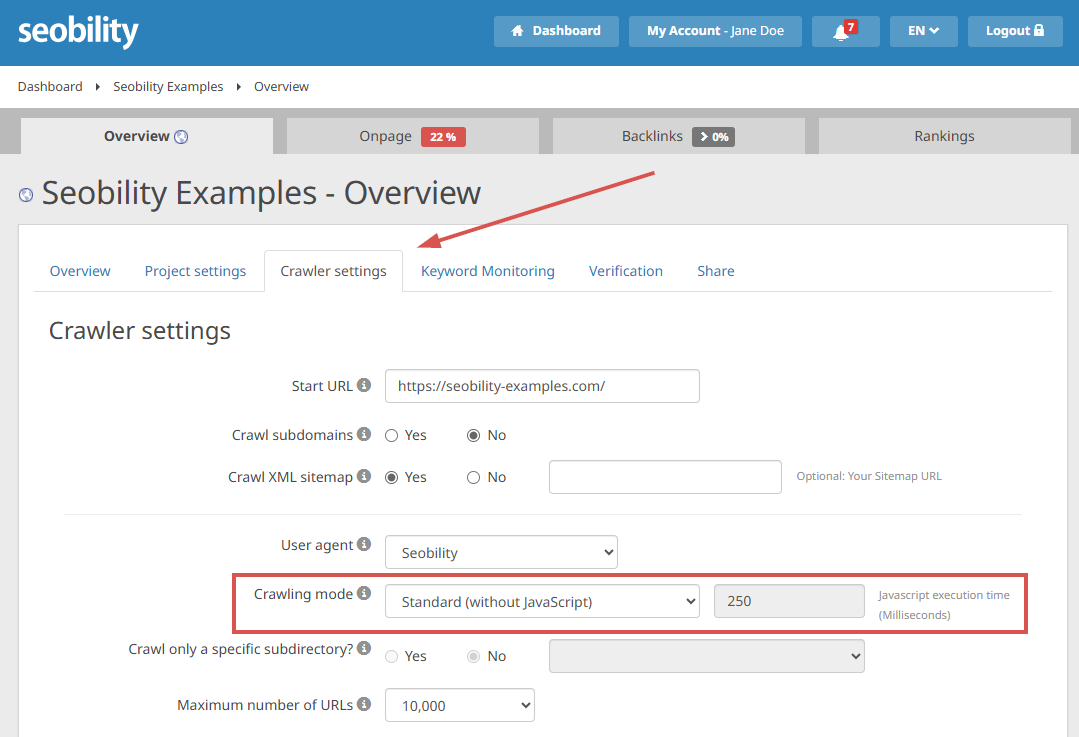Open the Verification sub-tab
1079x737 pixels.
point(626,271)
